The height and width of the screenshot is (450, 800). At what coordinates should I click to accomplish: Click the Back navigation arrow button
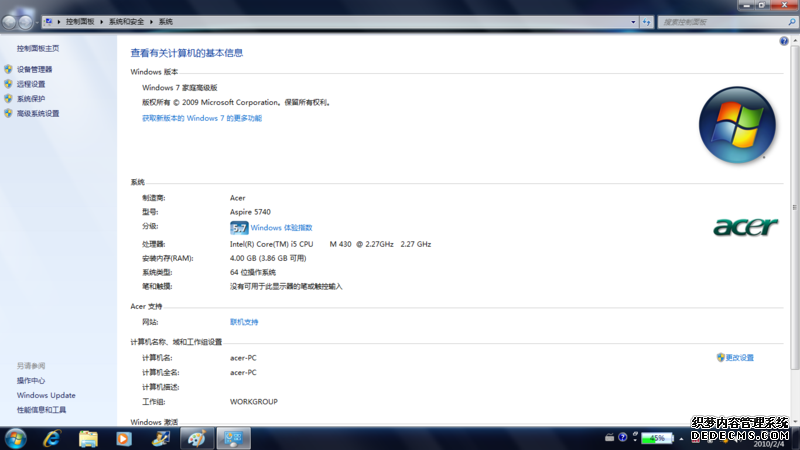point(10,22)
